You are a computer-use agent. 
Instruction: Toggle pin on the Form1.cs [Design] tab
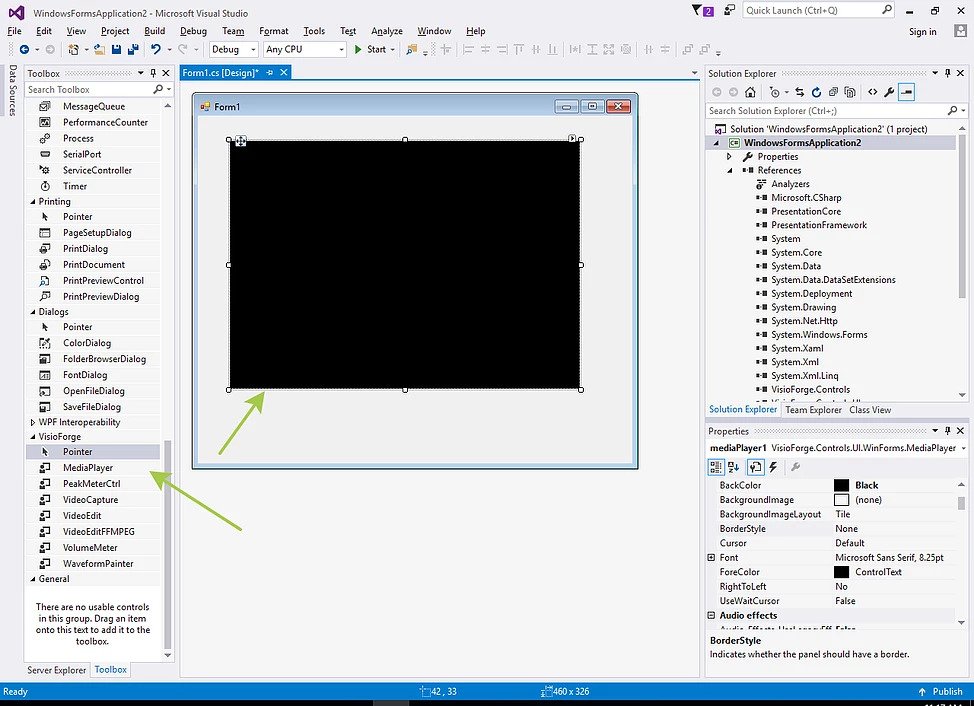click(x=270, y=73)
